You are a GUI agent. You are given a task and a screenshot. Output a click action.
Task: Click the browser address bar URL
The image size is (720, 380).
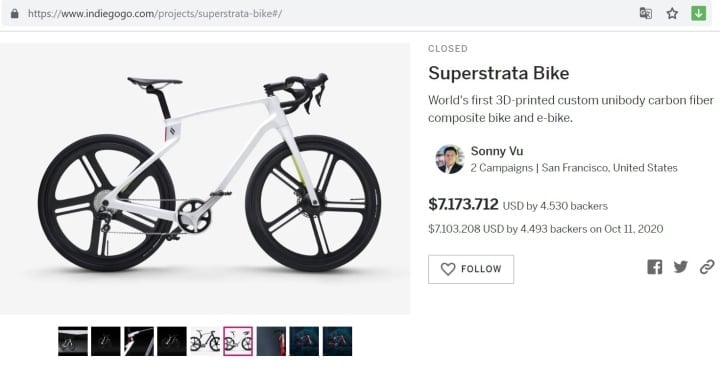click(155, 14)
